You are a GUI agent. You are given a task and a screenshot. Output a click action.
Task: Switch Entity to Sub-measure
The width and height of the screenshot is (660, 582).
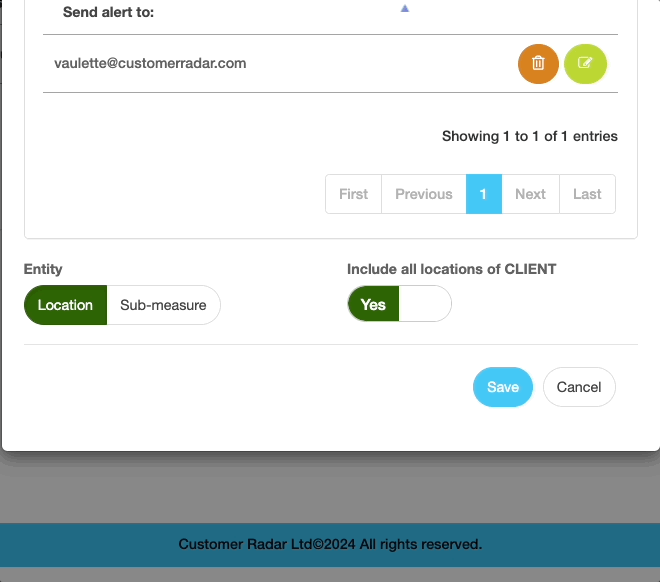click(163, 305)
